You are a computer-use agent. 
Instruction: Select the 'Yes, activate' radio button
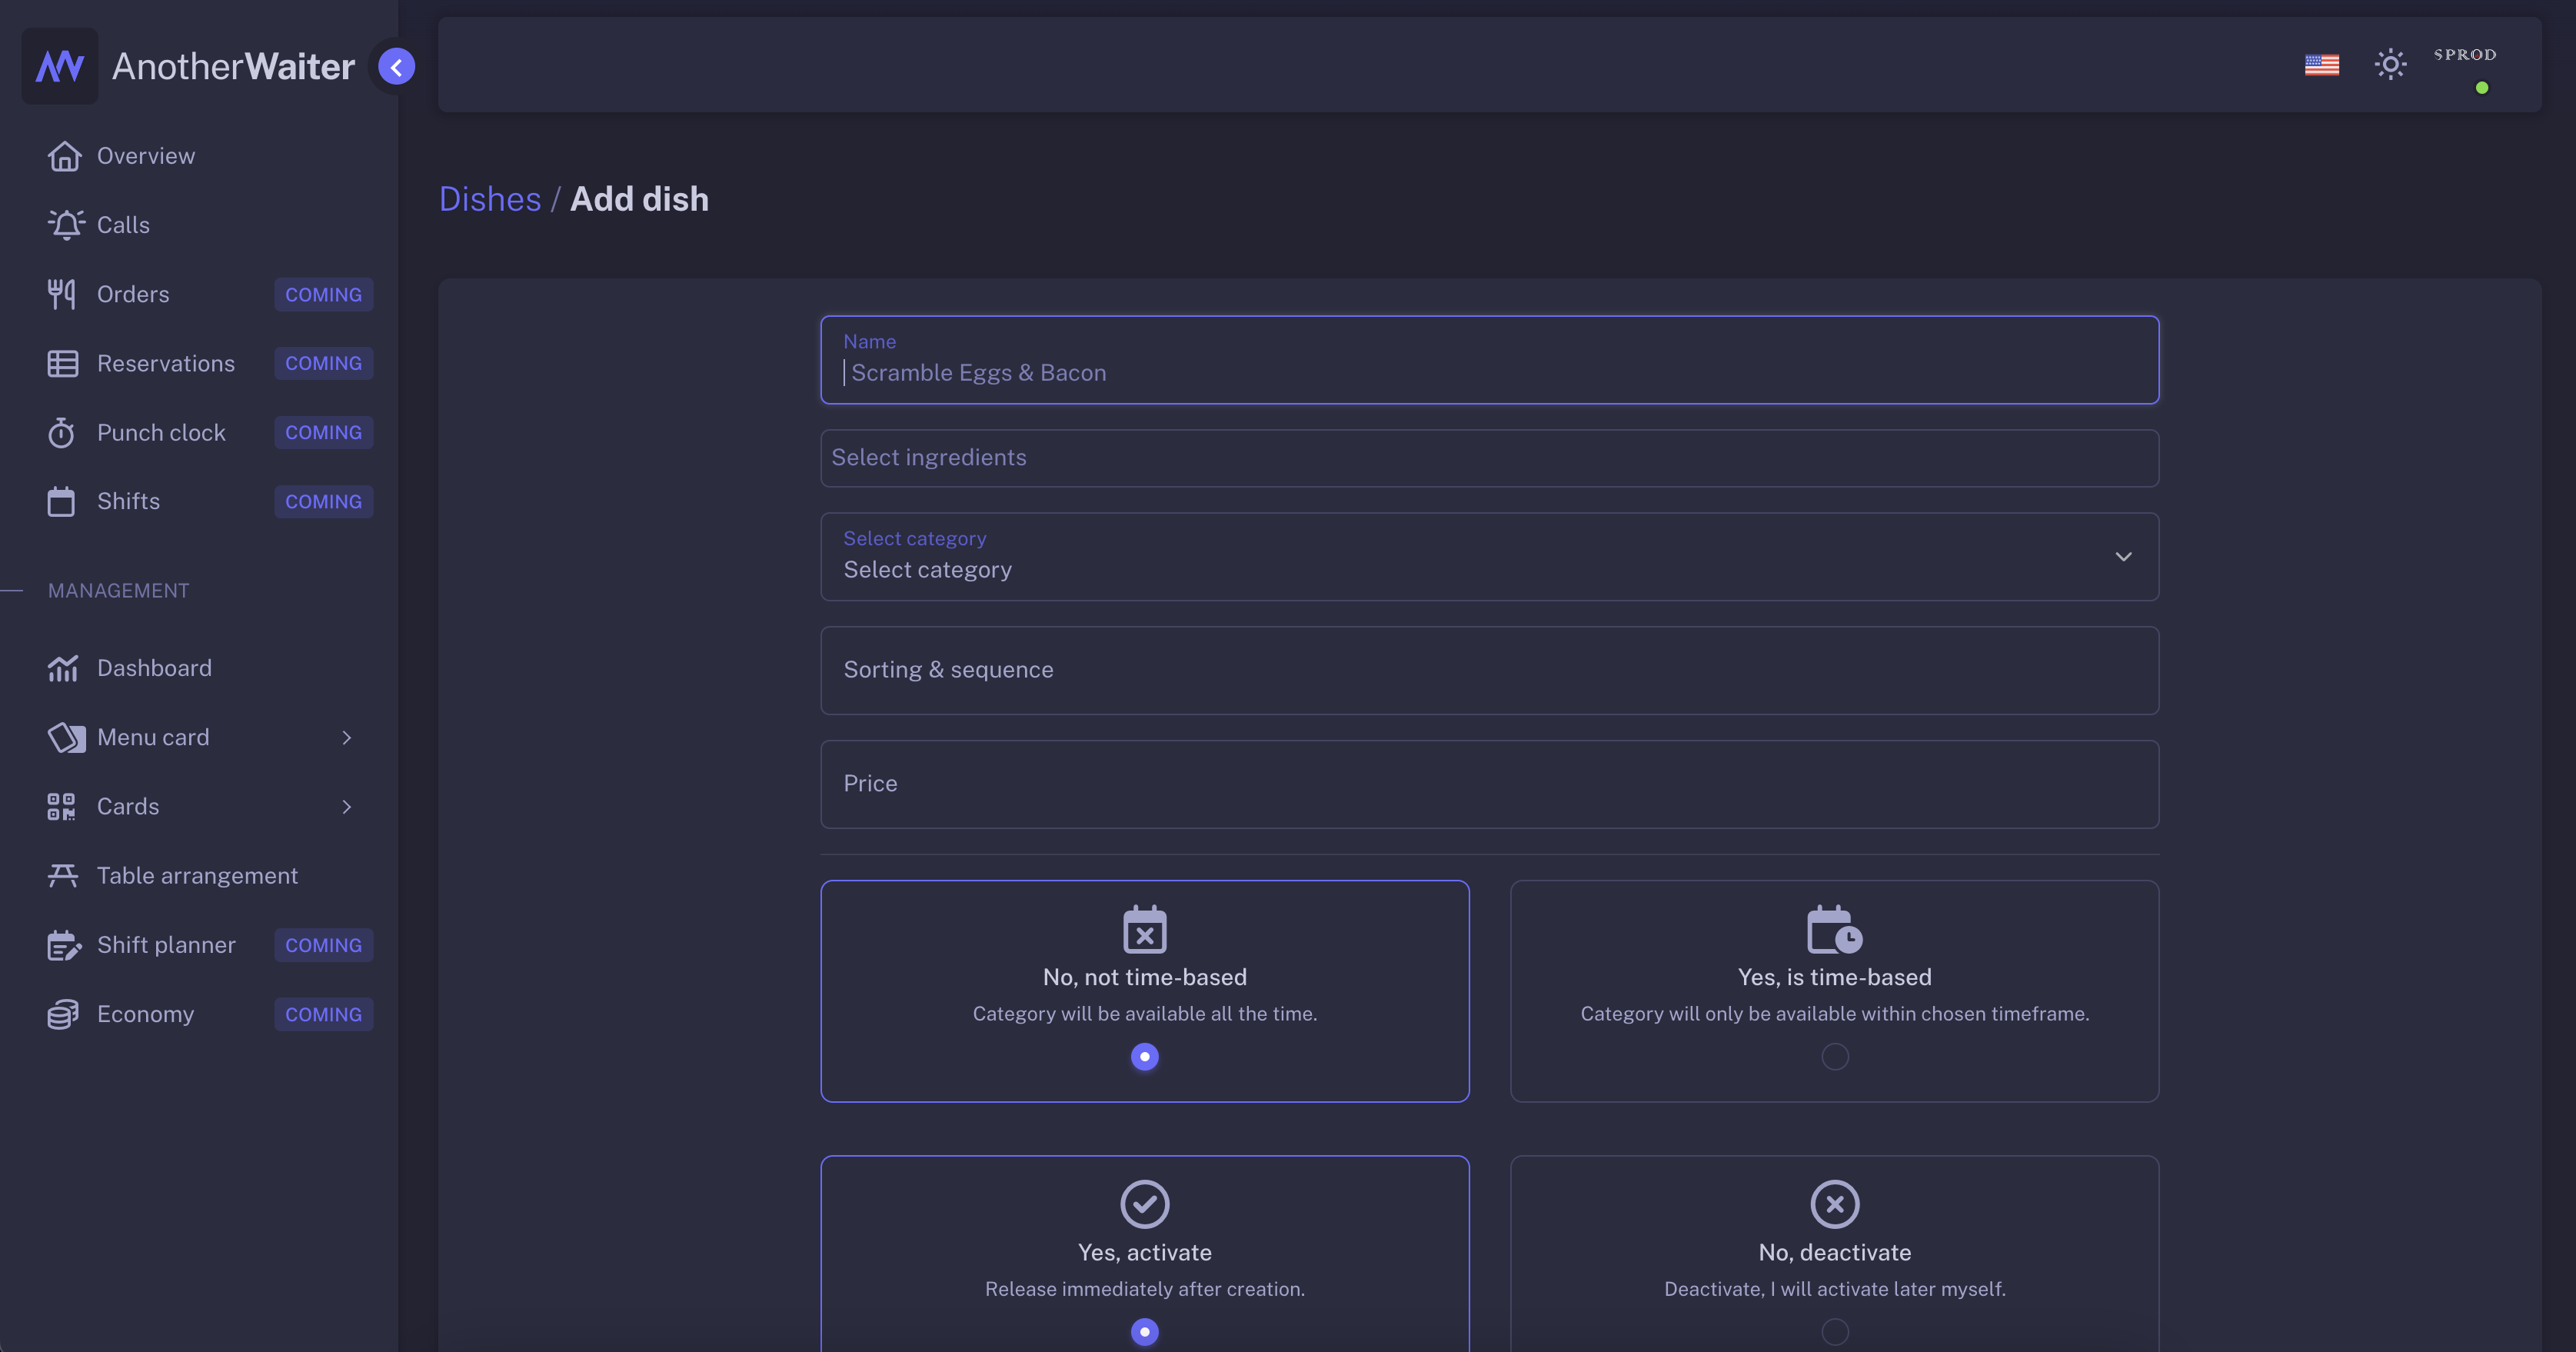1145,1332
